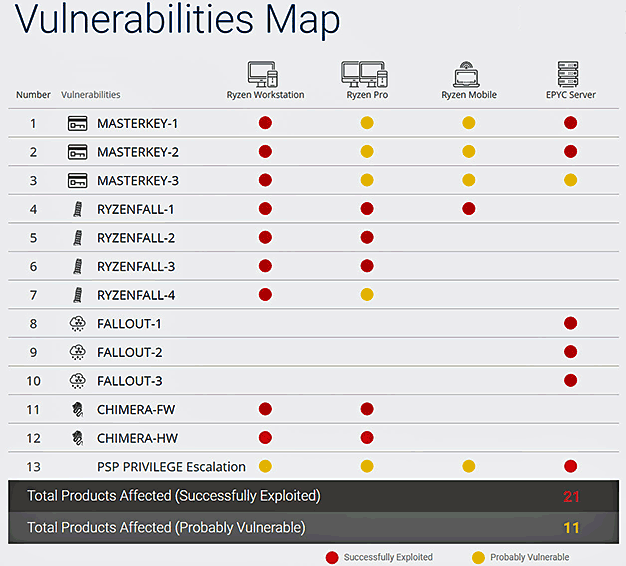Click the RYZENFALL-4 tower icon
This screenshot has height=566, width=626.
coord(78,295)
